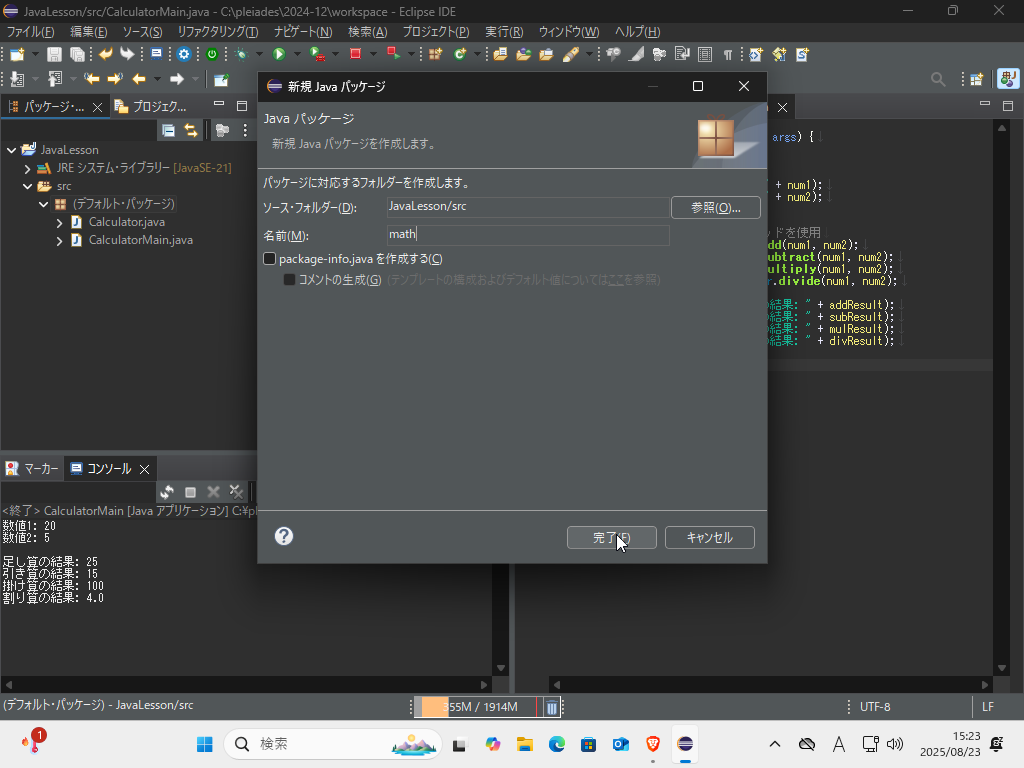
Task: Click キャンセル button in dialog
Action: tap(709, 537)
